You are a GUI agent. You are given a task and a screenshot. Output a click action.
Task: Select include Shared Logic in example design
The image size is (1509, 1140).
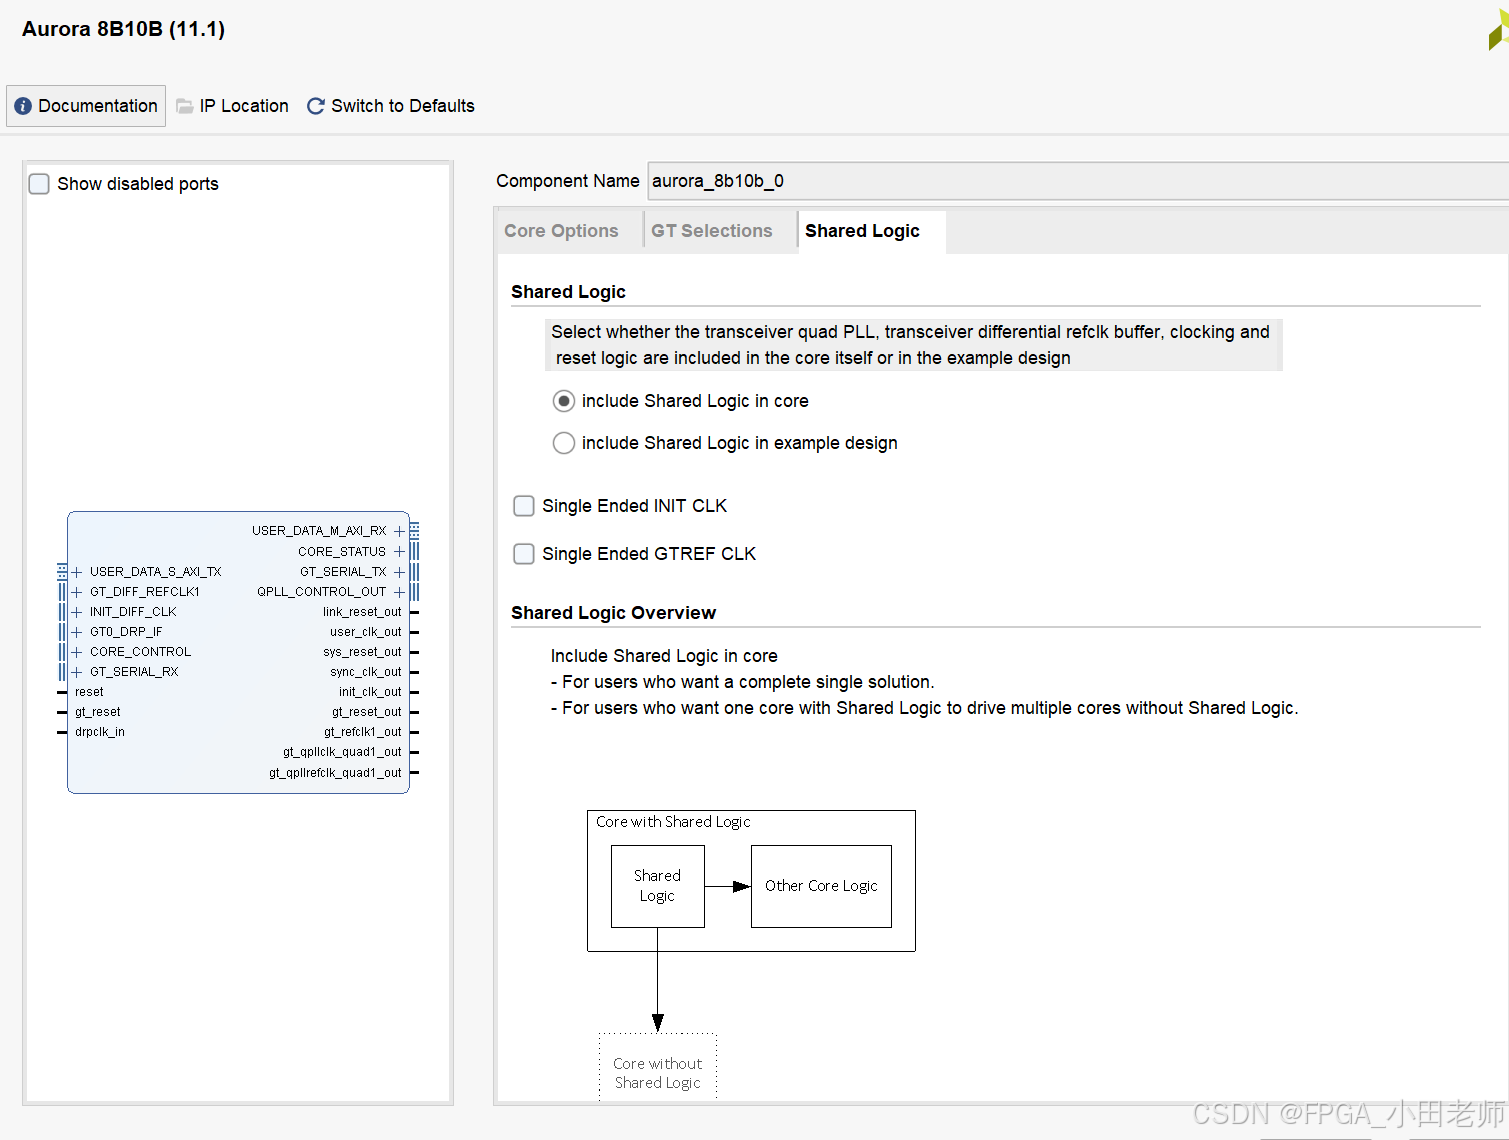coord(564,443)
